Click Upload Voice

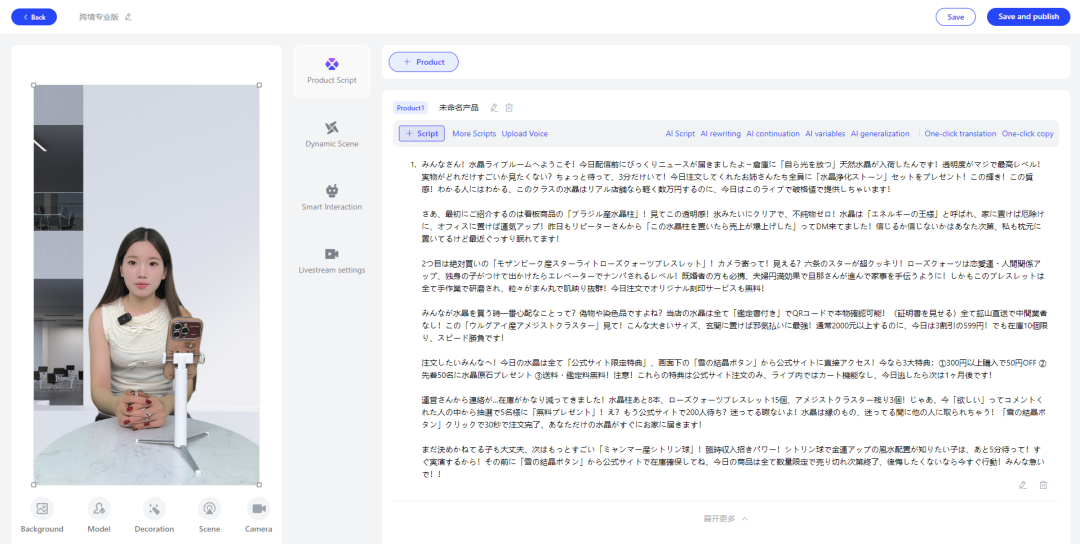(525, 134)
